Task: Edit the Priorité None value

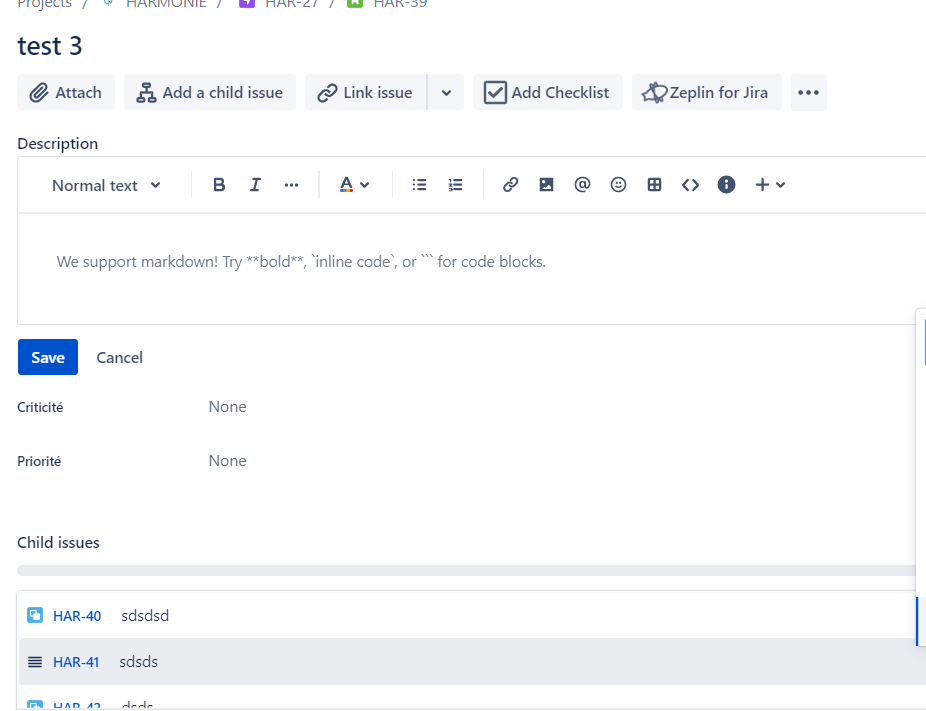Action: pos(227,461)
